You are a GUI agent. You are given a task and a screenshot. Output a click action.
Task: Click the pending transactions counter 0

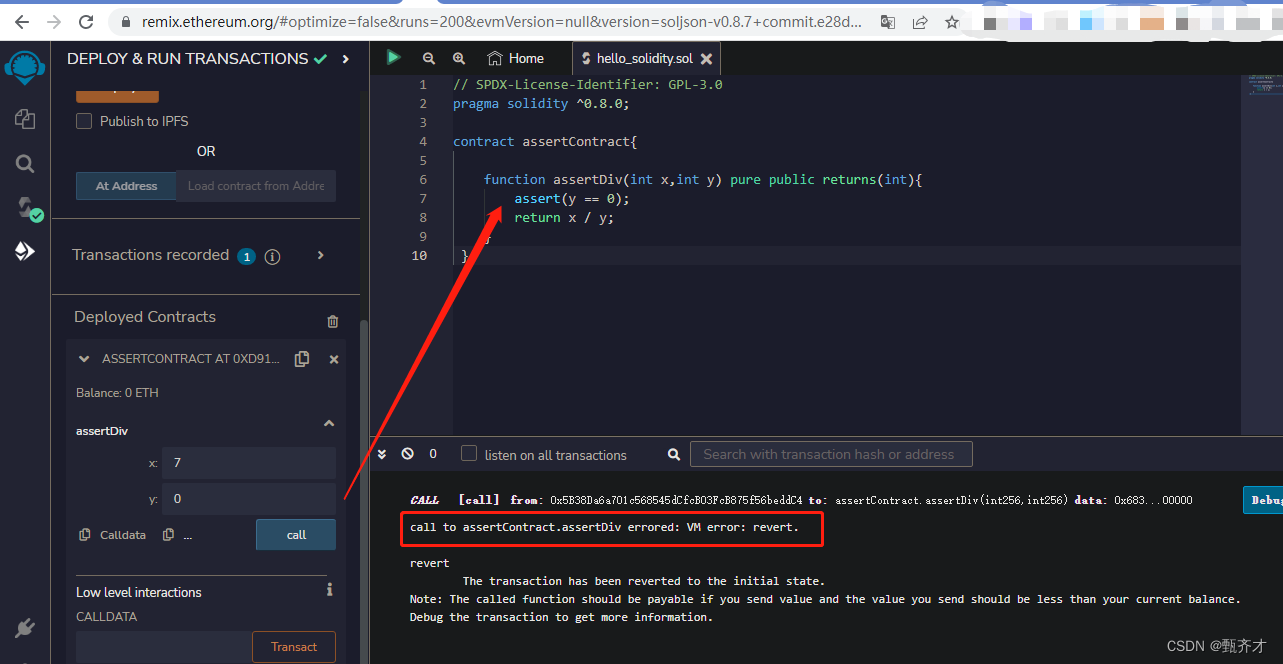433,454
